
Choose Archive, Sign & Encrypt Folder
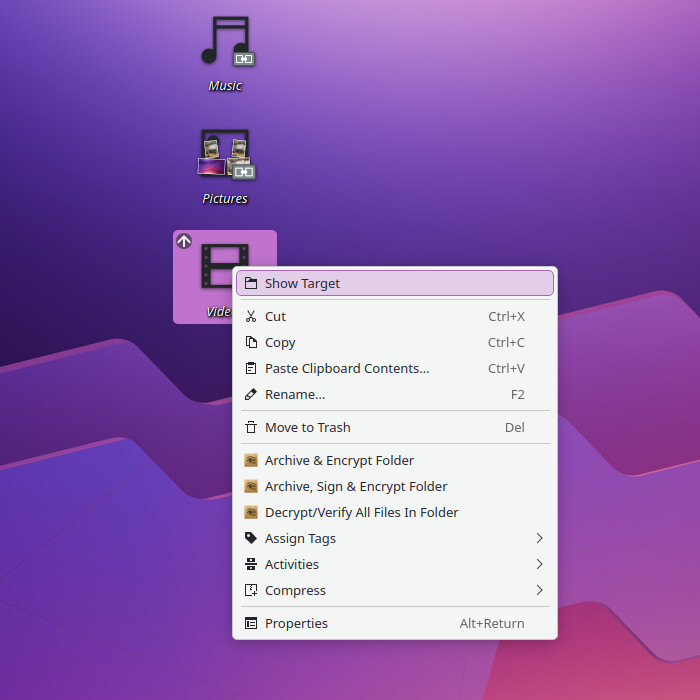tap(395, 486)
